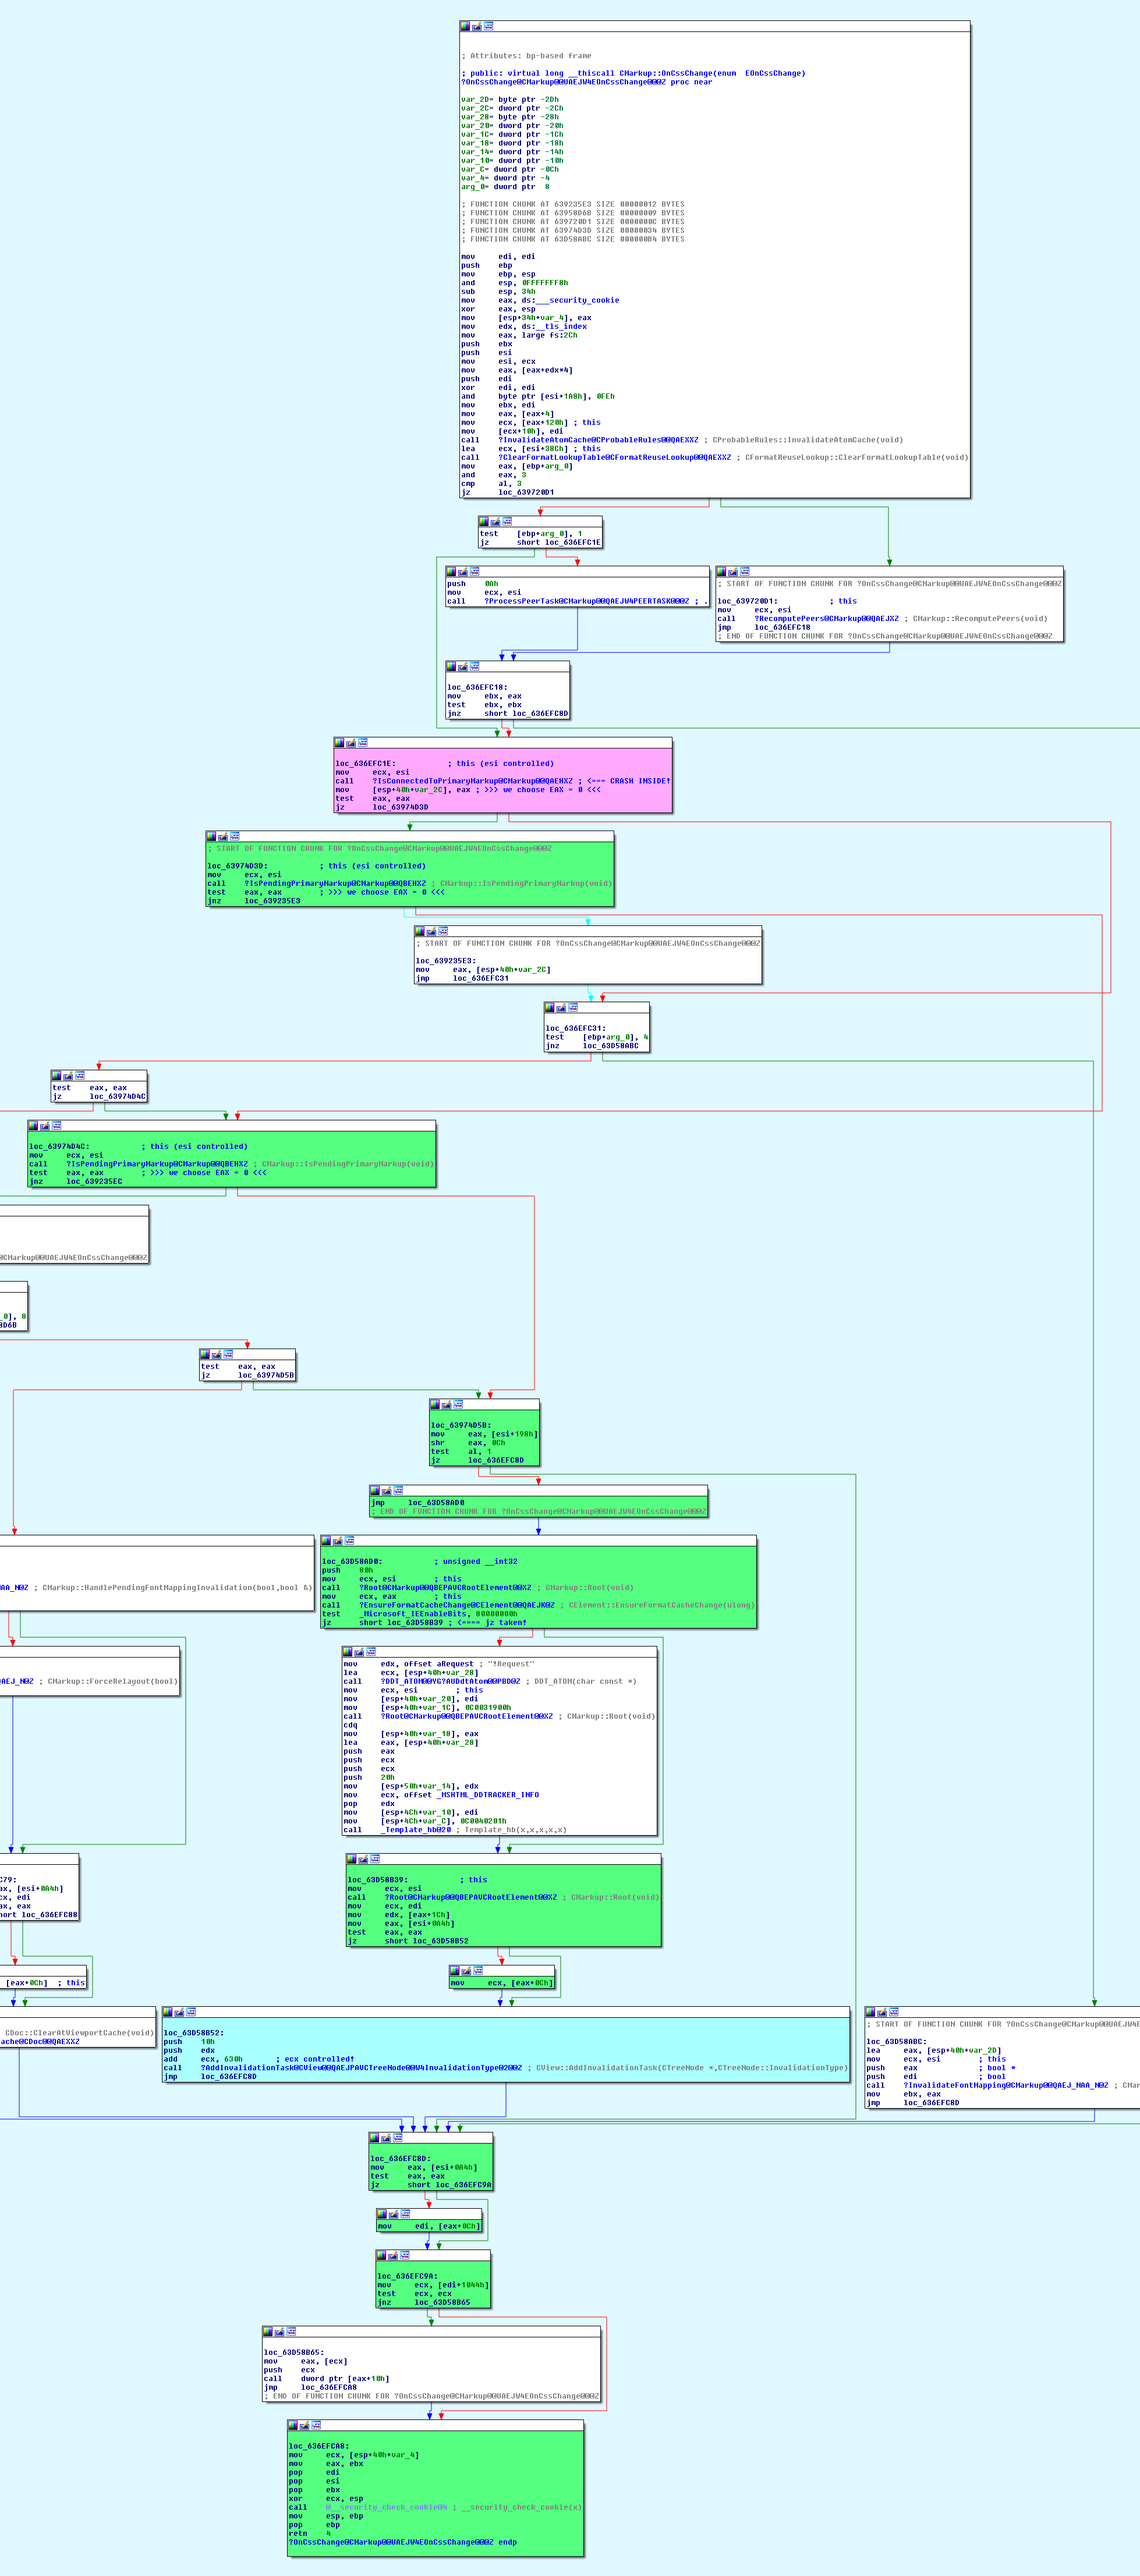The height and width of the screenshot is (2576, 1140).
Task: Click the __security_check_cookie call line
Action: [436, 2507]
